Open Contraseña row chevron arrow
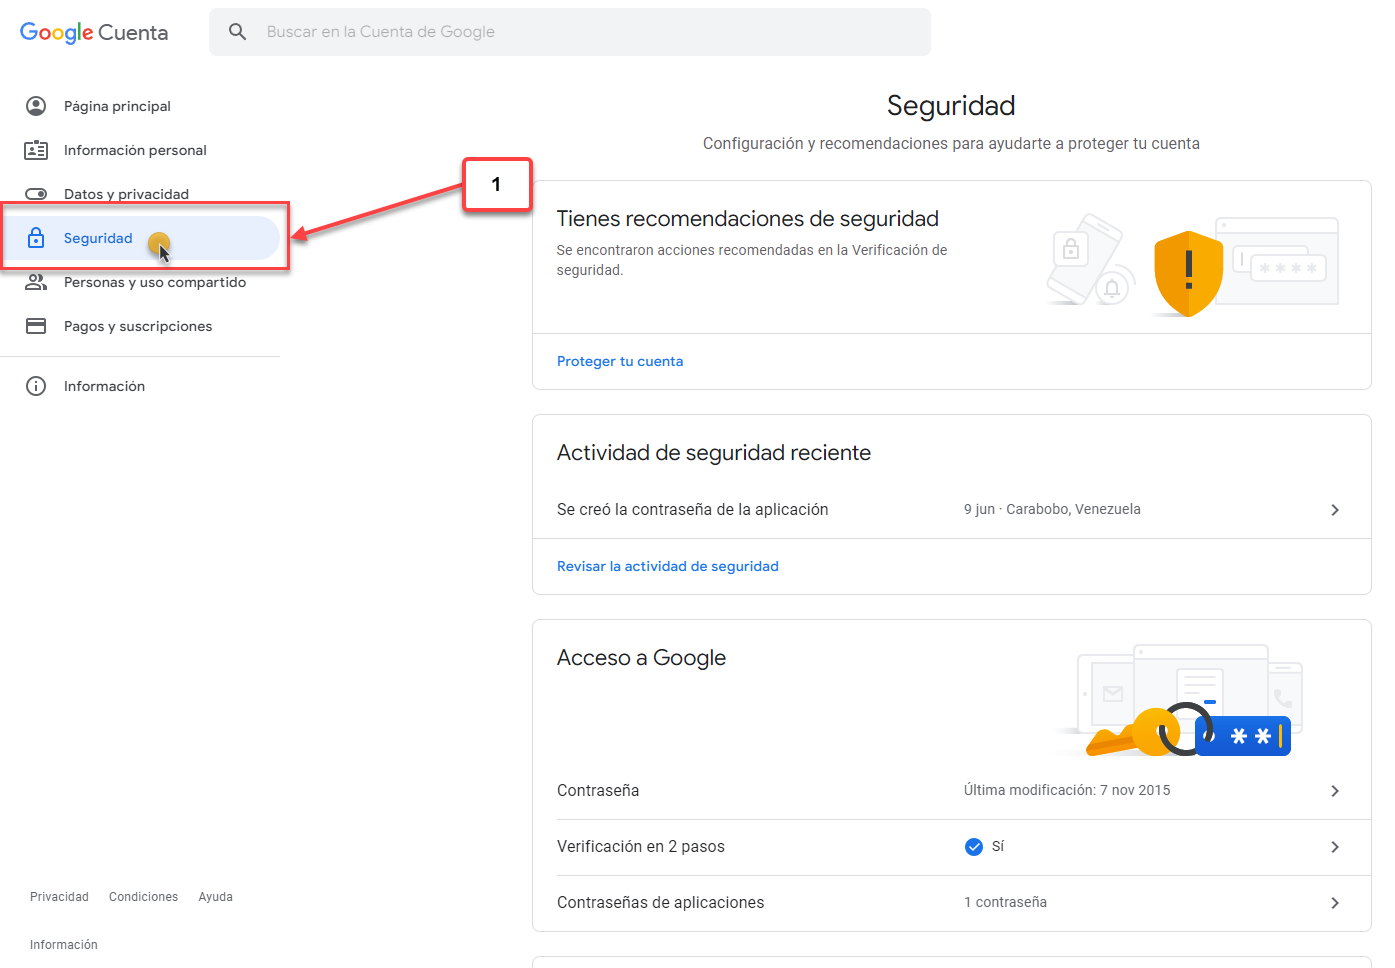Image resolution: width=1395 pixels, height=968 pixels. pyautogui.click(x=1335, y=791)
